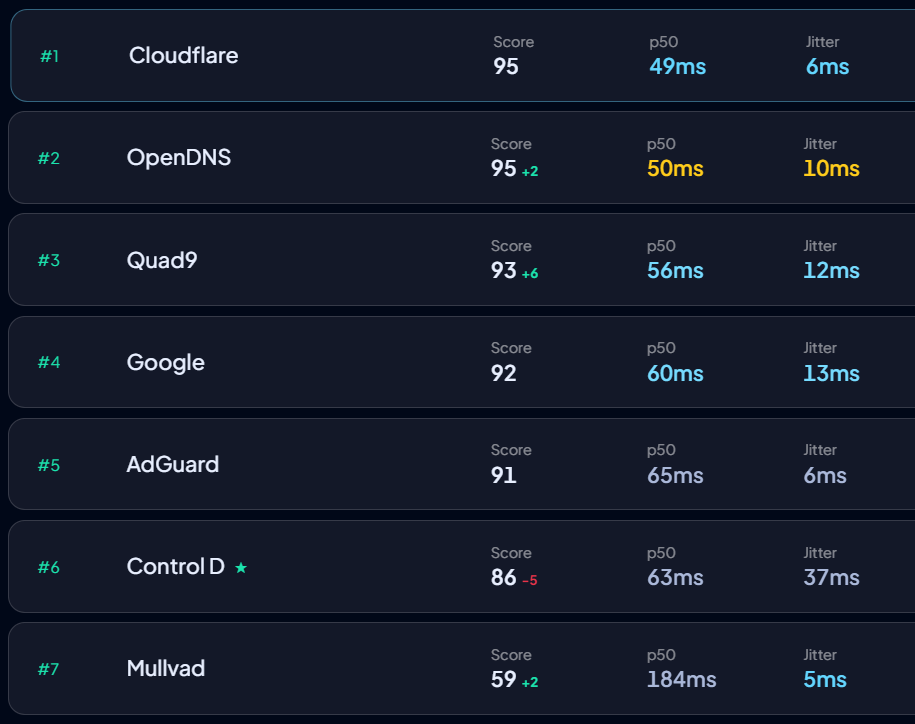Click Mullvad +2 score change

(x=530, y=683)
